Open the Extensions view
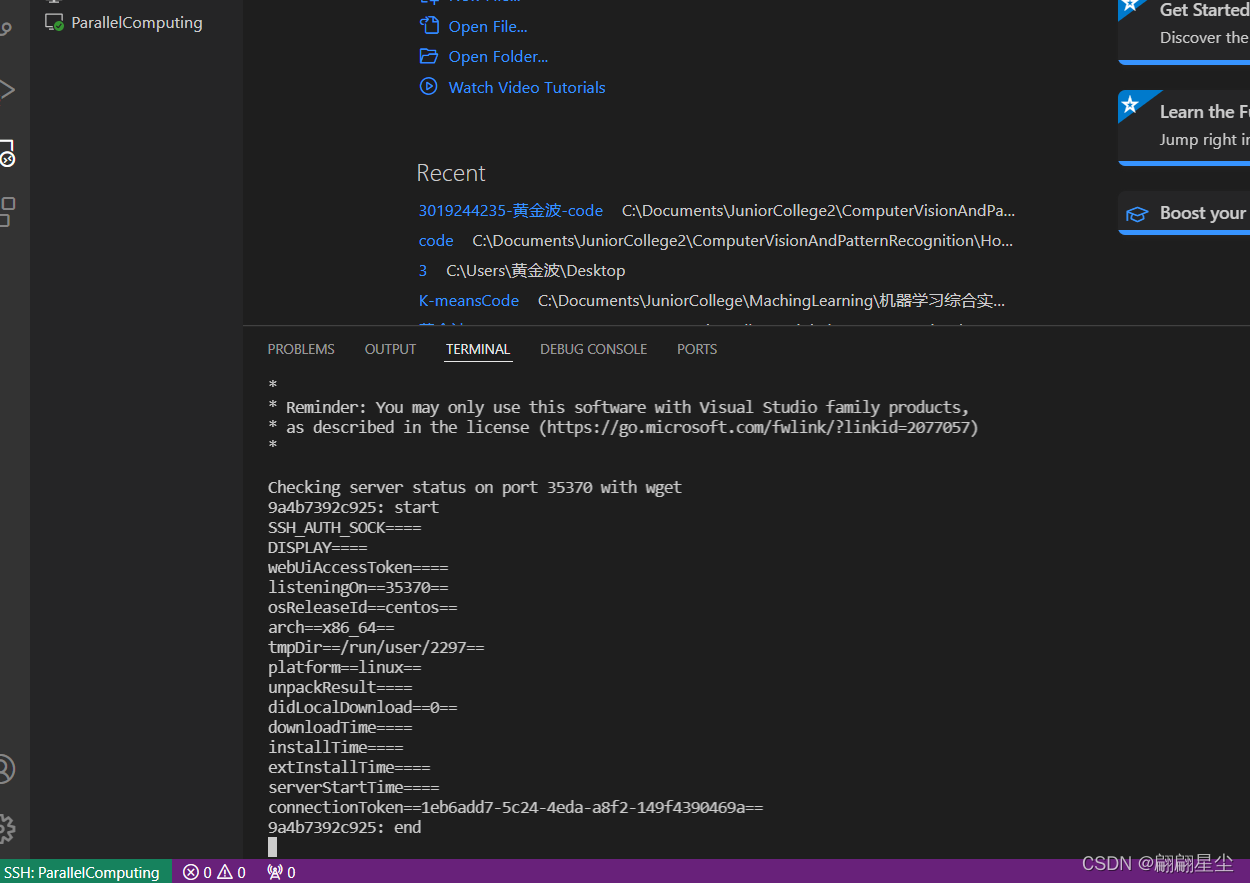Screen dimensions: 1250x883 pyautogui.click(x=7, y=212)
